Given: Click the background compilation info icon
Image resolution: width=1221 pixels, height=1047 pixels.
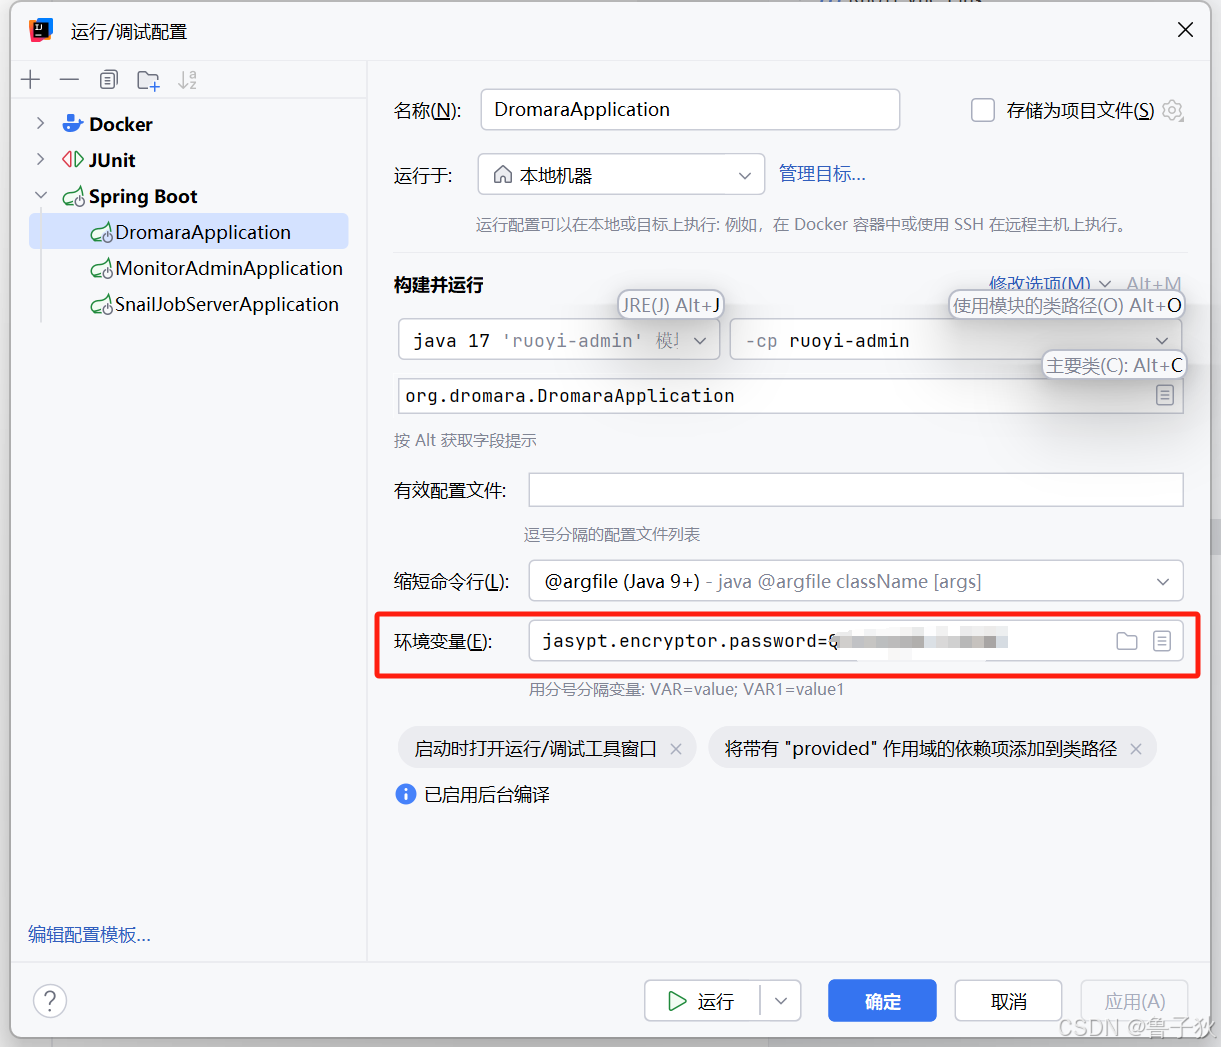Looking at the screenshot, I should click(406, 794).
